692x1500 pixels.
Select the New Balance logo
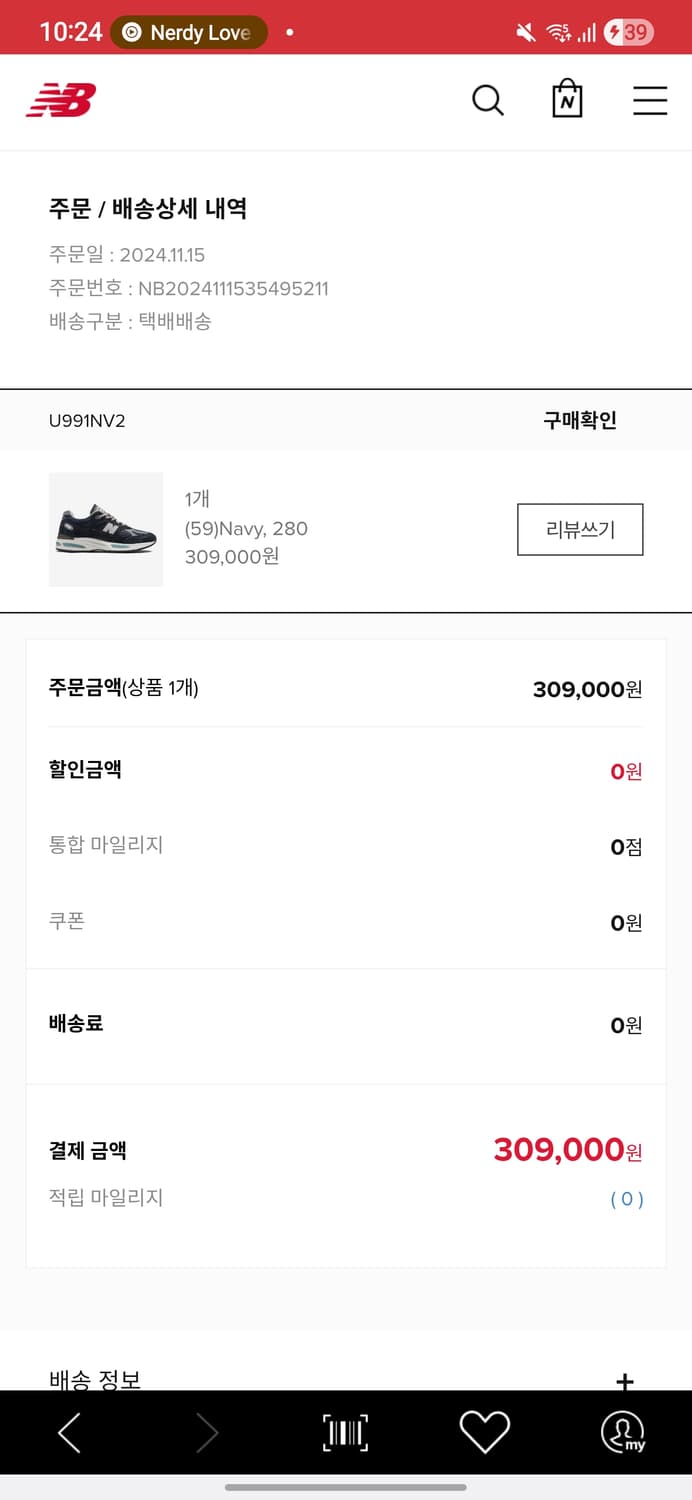(62, 99)
